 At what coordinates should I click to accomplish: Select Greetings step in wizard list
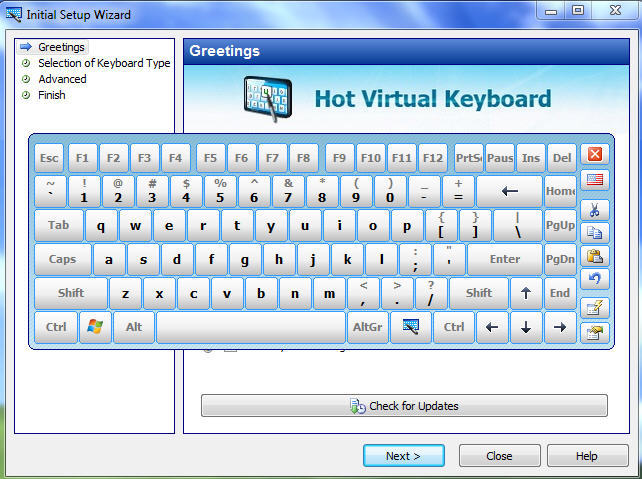click(61, 47)
